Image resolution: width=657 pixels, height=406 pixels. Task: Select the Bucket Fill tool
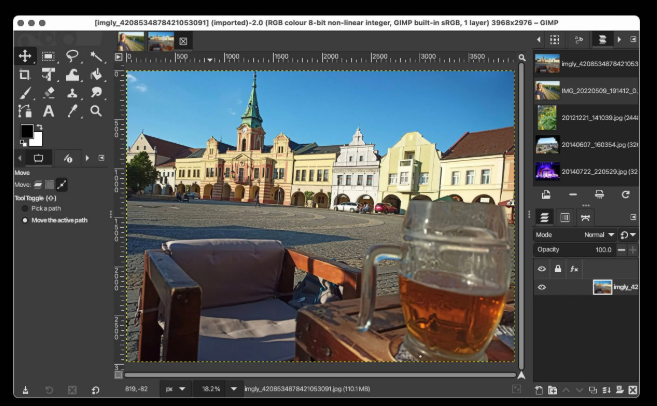pyautogui.click(x=96, y=75)
